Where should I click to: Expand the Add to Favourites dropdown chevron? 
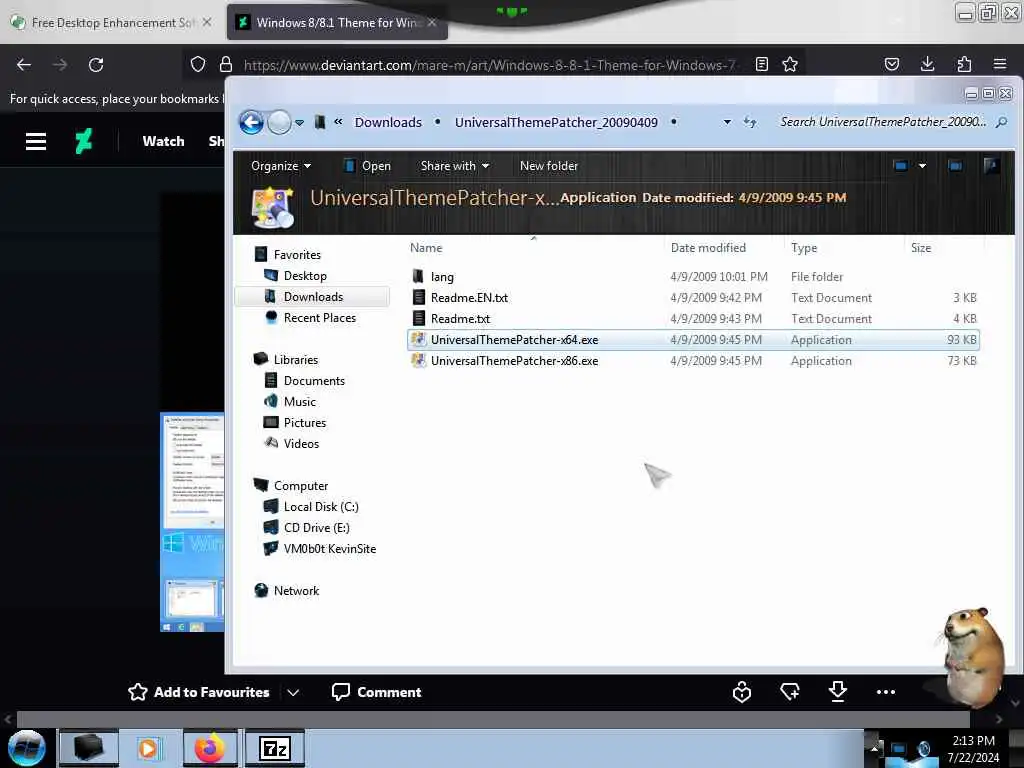[293, 692]
